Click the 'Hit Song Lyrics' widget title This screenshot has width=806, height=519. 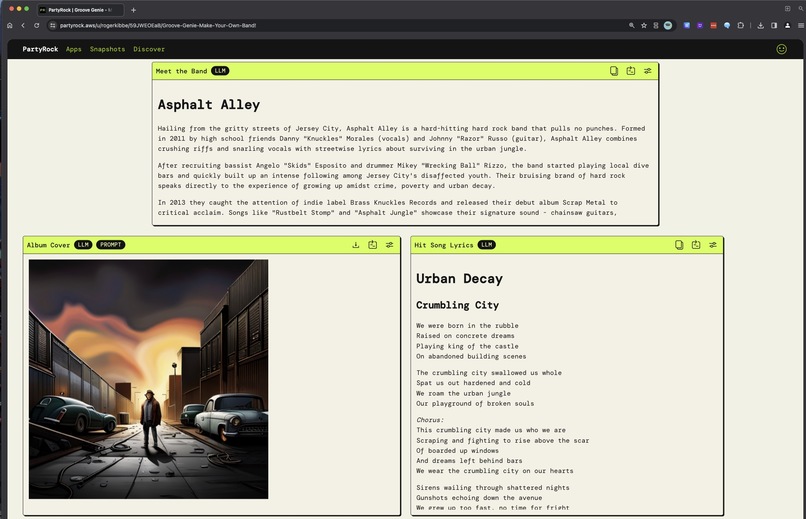pos(444,245)
